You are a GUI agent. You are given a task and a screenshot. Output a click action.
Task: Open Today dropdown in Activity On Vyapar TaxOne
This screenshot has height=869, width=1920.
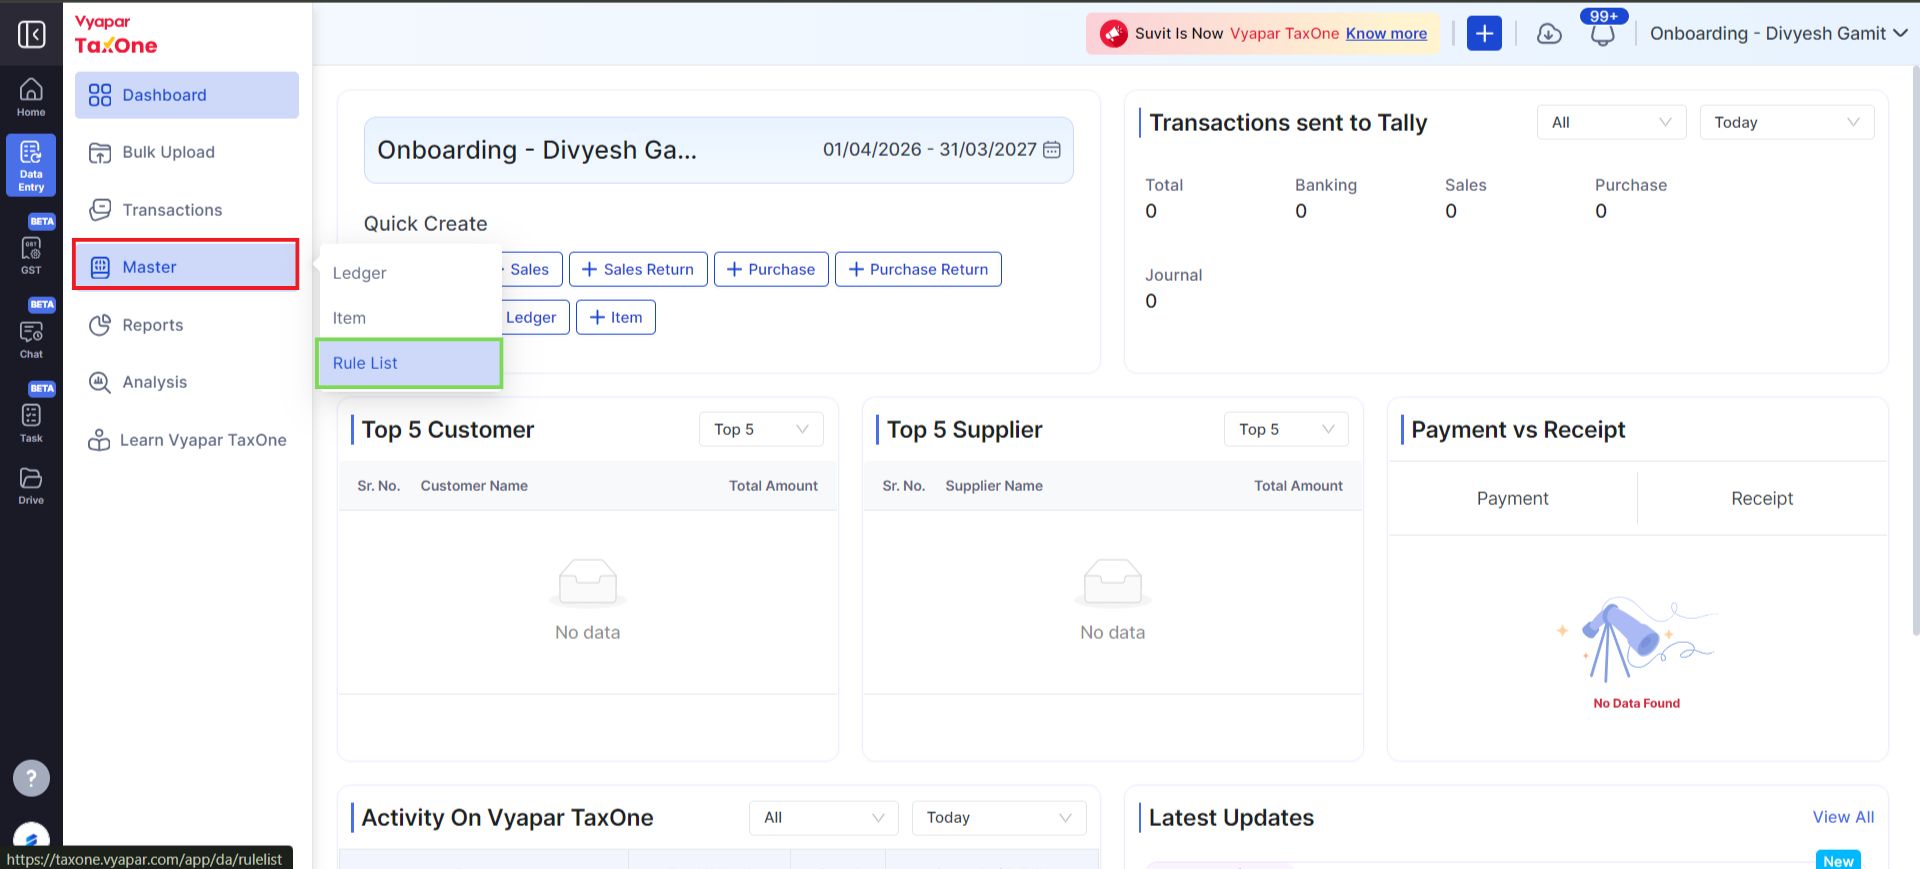(x=999, y=817)
